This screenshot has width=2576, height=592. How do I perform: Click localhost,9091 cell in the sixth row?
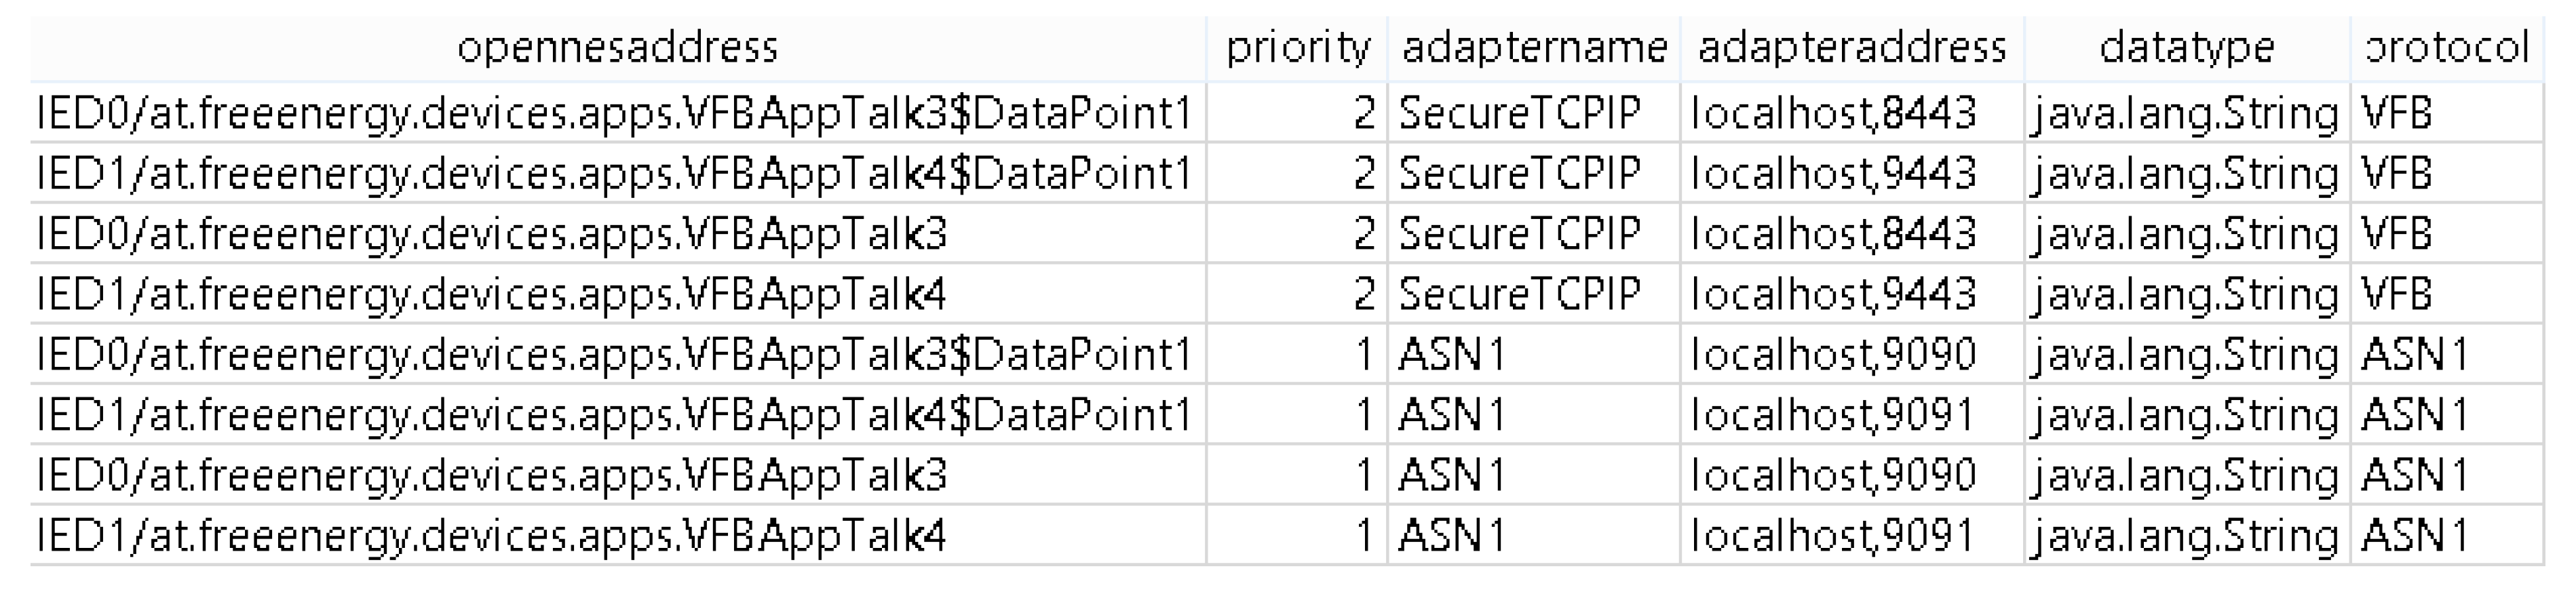[1834, 415]
